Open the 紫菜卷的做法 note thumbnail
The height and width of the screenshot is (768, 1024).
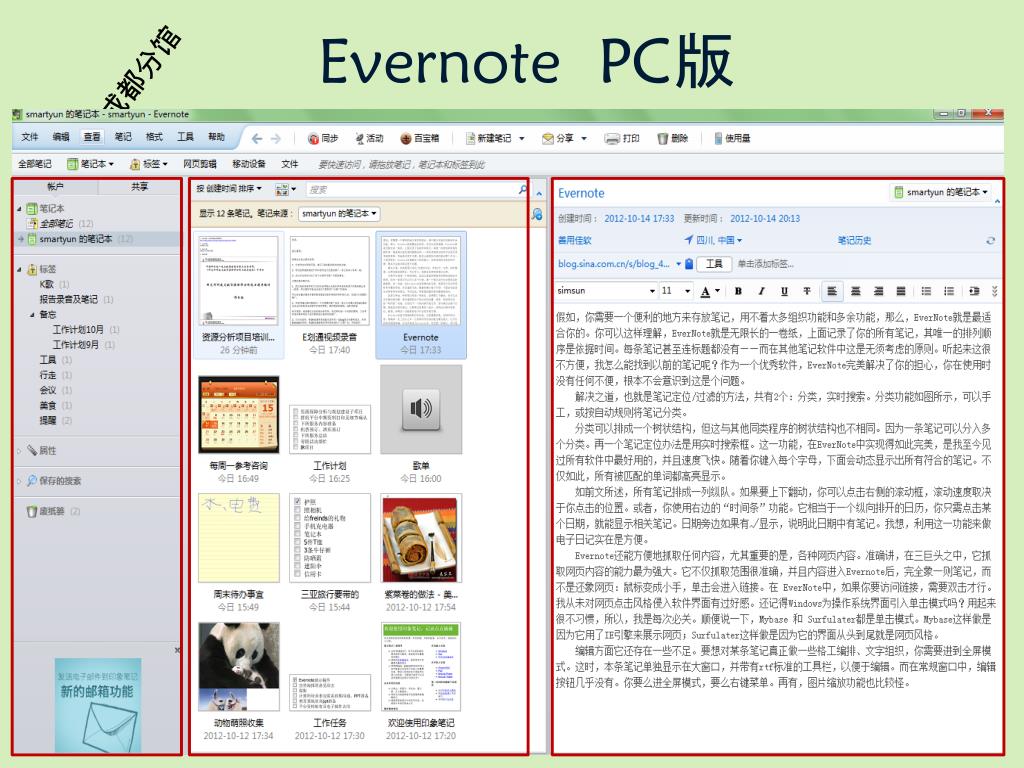[x=421, y=539]
